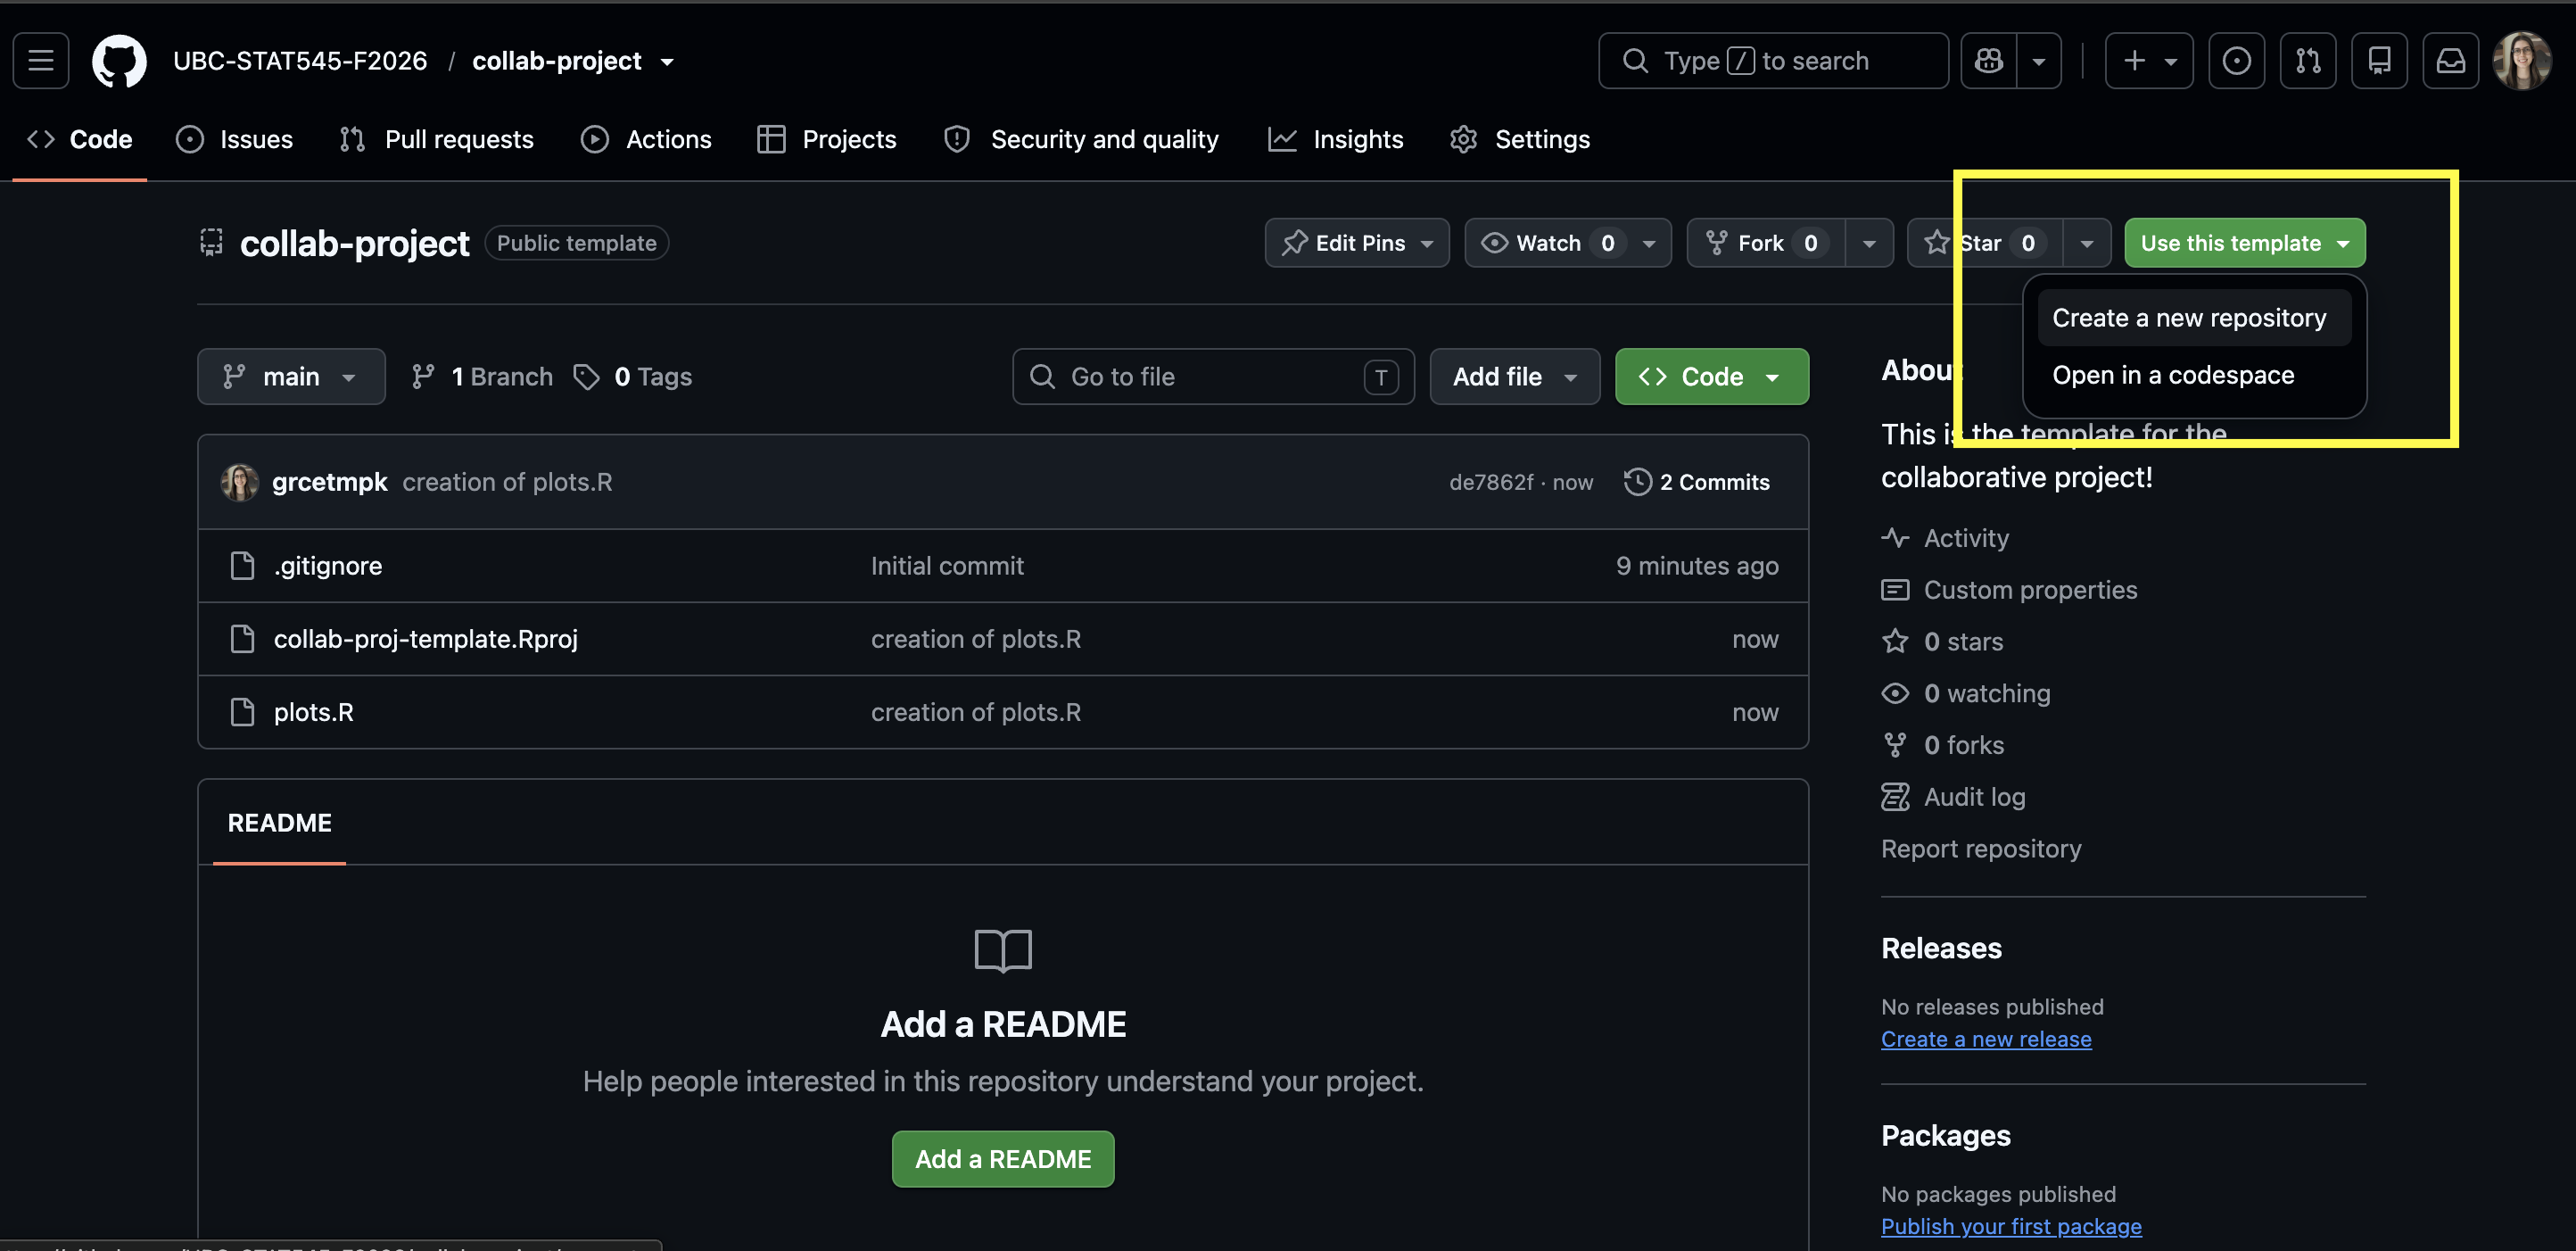Open the main branch selector
This screenshot has width=2576, height=1251.
tap(291, 377)
